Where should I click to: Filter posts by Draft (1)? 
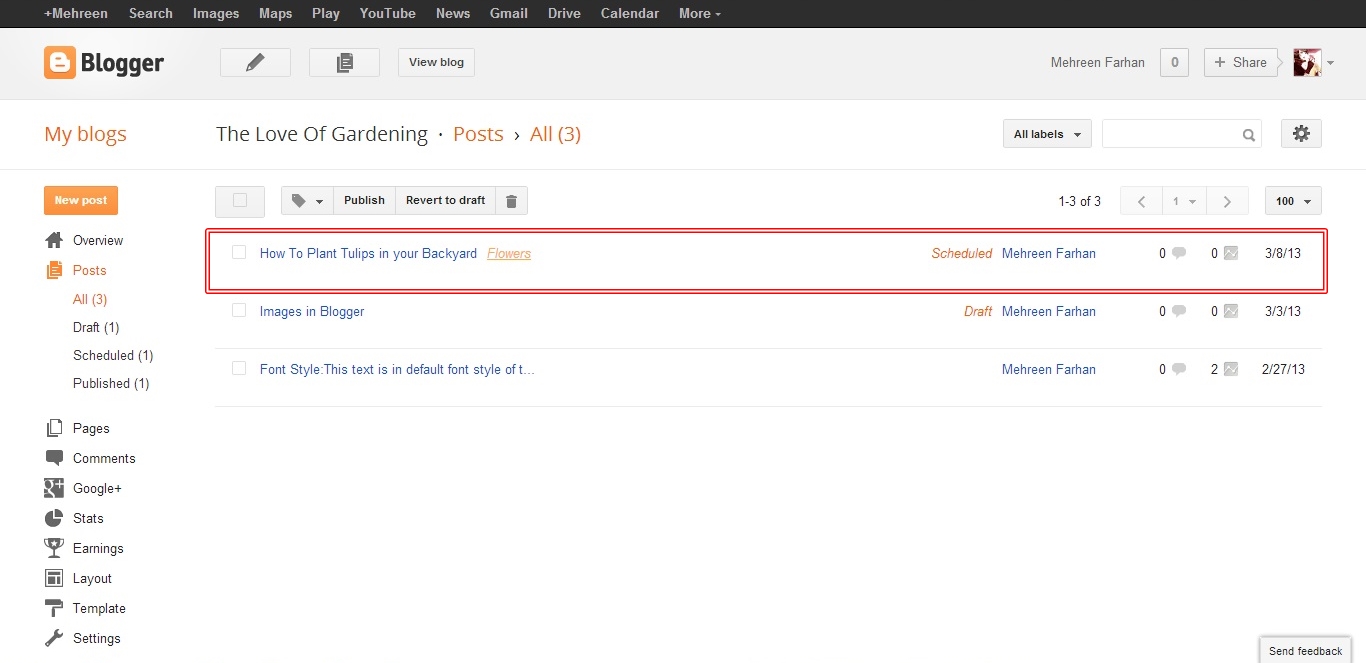(x=96, y=327)
